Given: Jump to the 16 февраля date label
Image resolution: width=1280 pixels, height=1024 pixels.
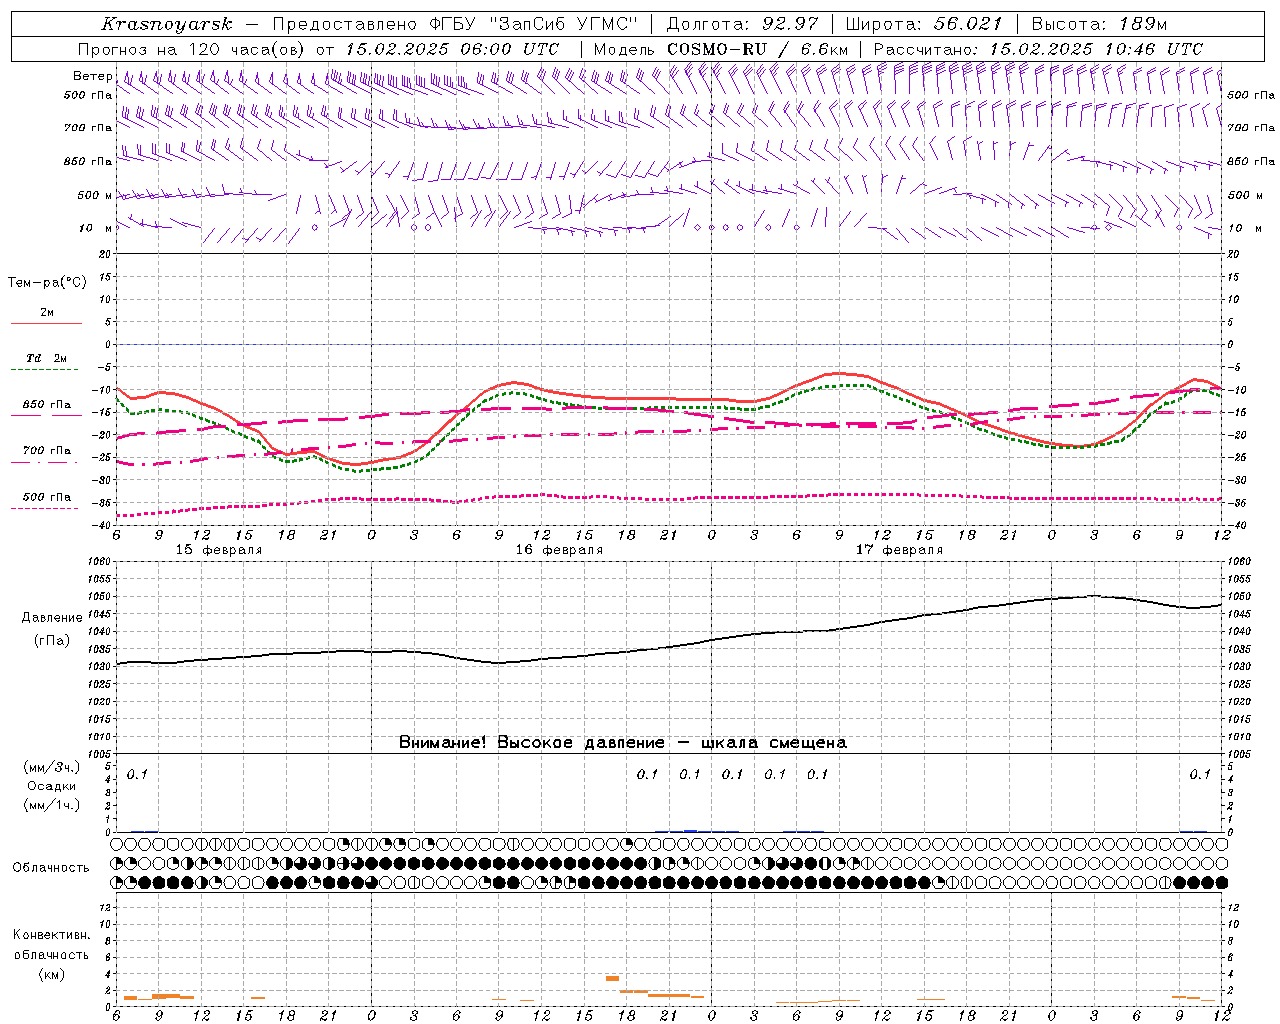Looking at the screenshot, I should click(x=559, y=550).
